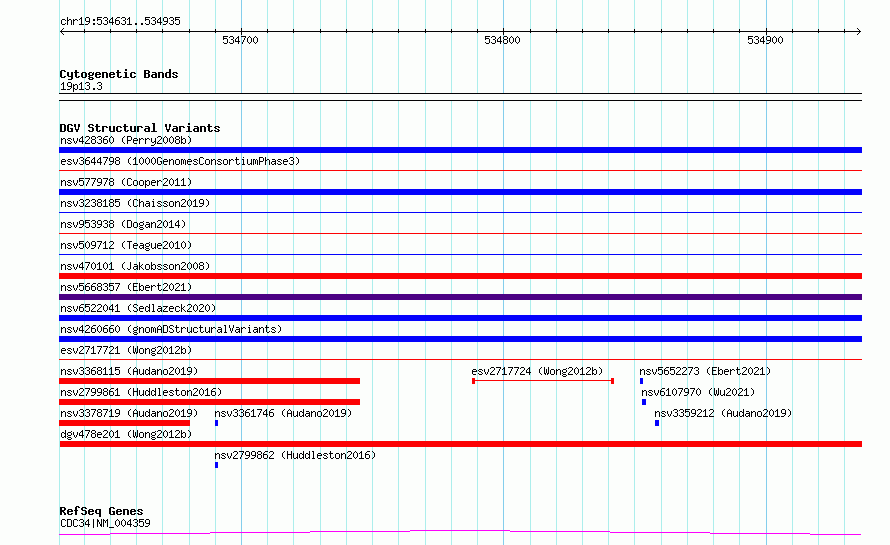
Task: Click nsv2799861 (Huddleston2016) label
Action: pos(141,392)
